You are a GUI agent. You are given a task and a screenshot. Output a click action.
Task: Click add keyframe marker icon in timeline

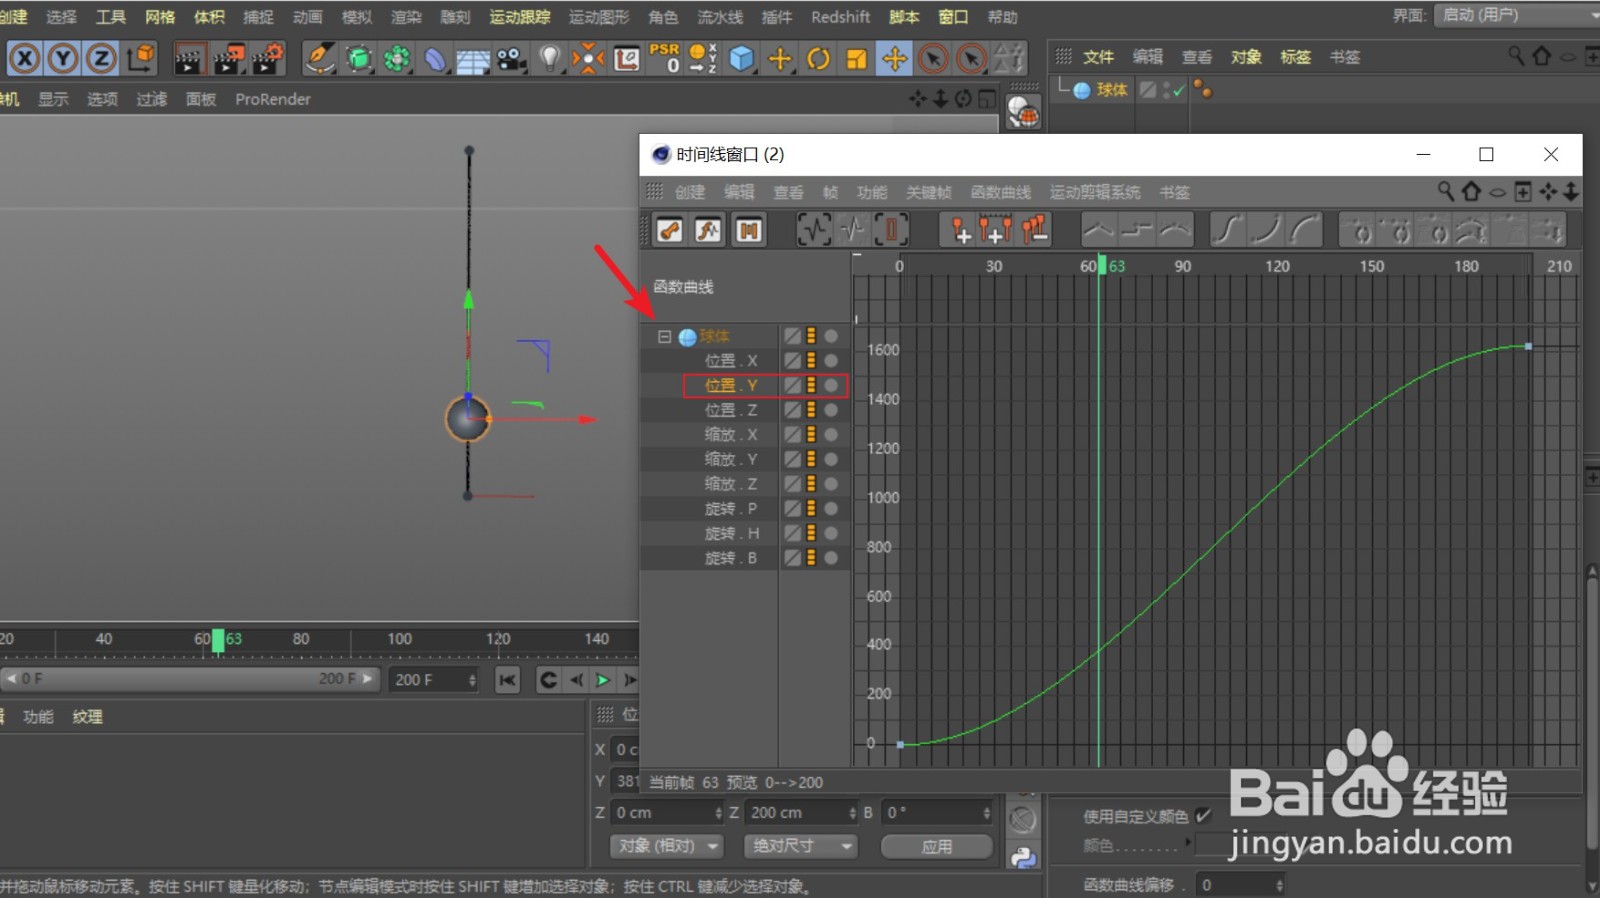(x=959, y=230)
